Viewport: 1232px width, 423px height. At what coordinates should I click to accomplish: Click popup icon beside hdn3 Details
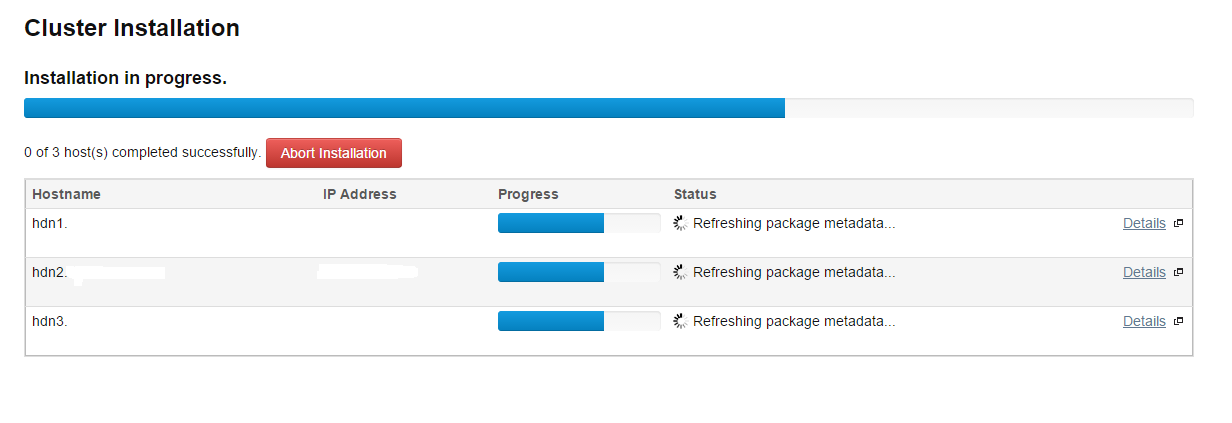pos(1178,321)
